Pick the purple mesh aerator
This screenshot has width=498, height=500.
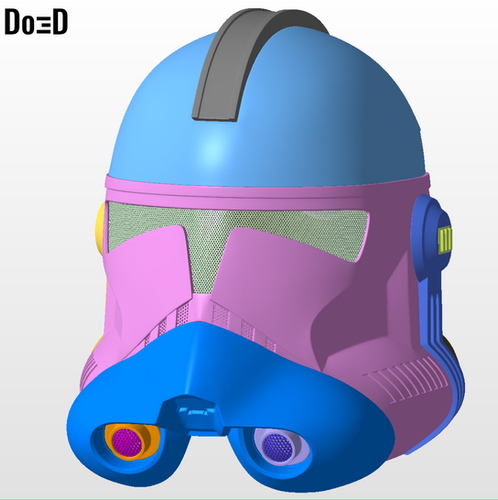(x=278, y=447)
